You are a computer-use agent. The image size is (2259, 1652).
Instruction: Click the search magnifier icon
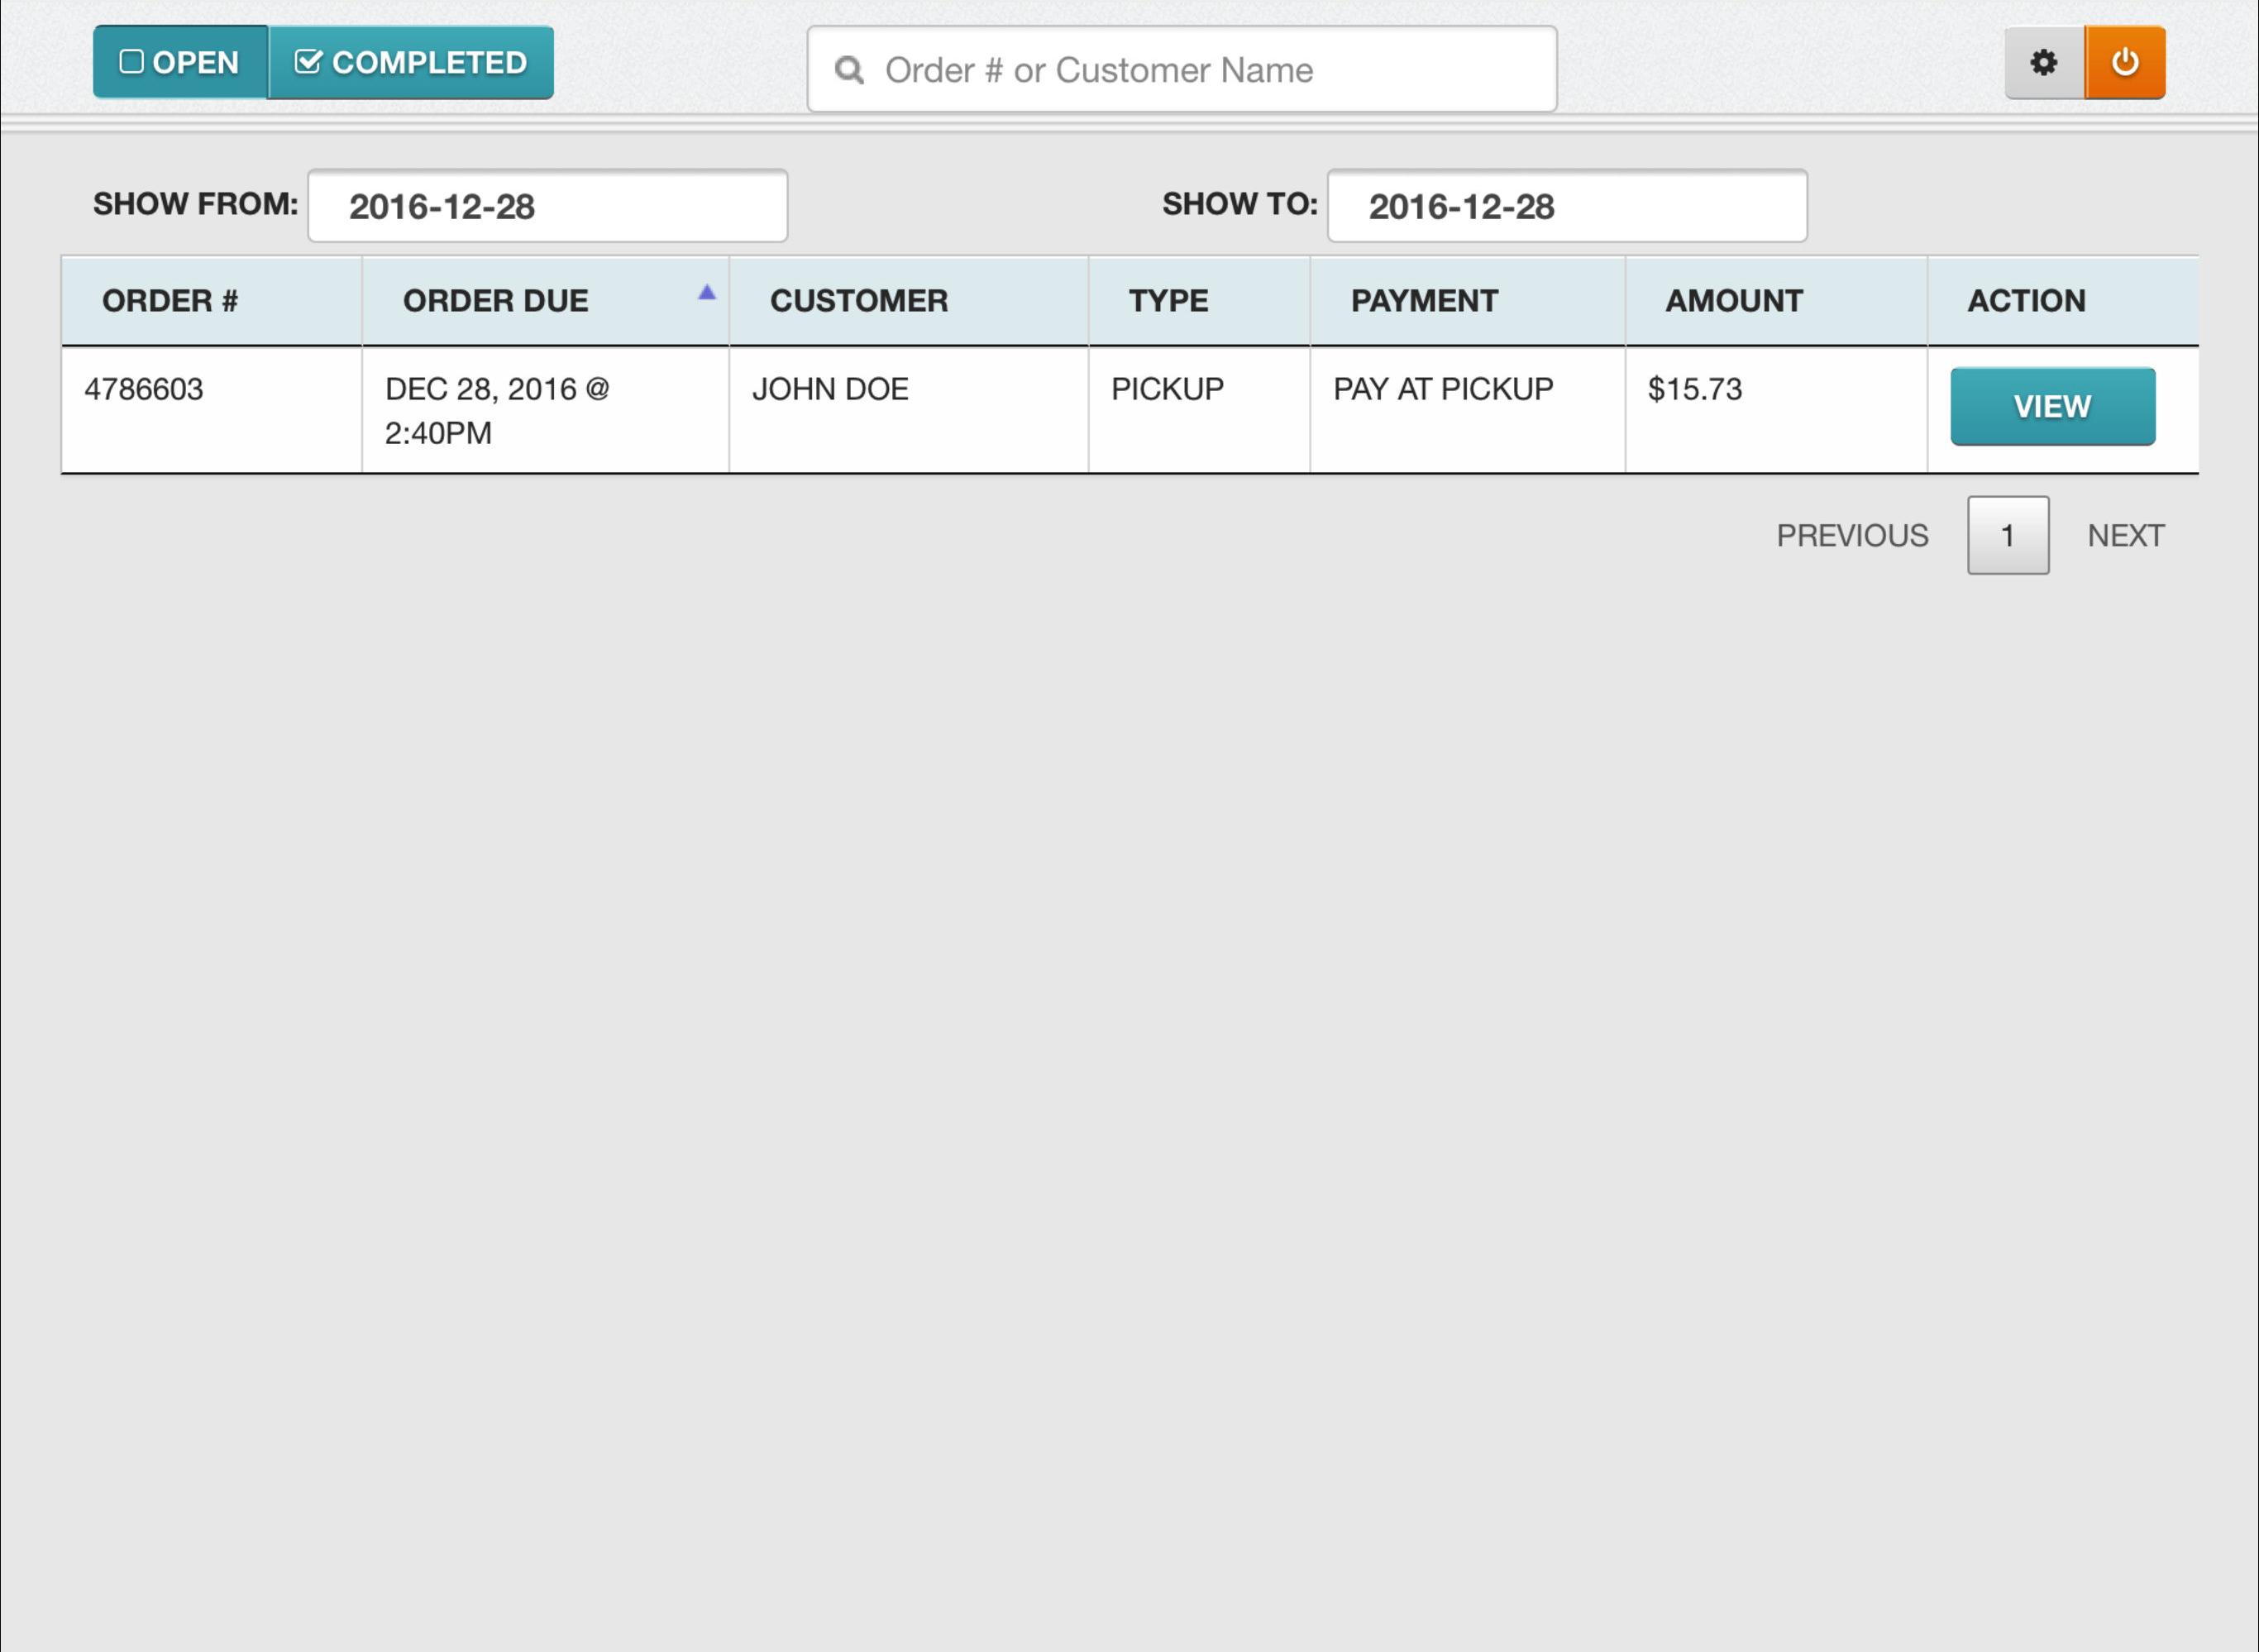coord(851,70)
